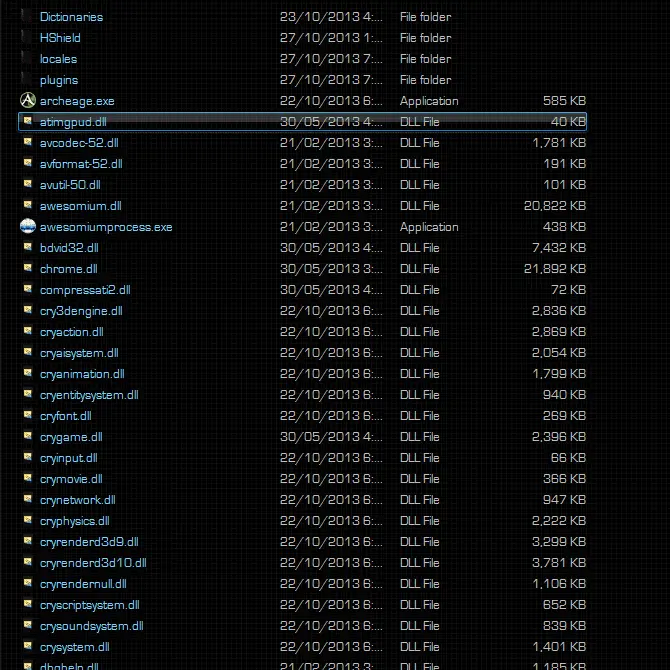Select the cry3dengine.dll file name

pyautogui.click(x=81, y=311)
